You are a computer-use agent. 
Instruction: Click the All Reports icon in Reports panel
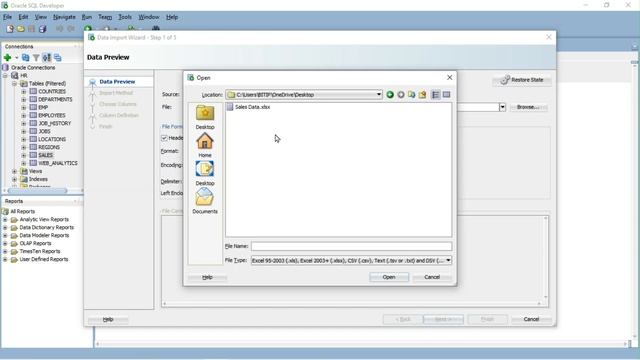[x=5, y=211]
